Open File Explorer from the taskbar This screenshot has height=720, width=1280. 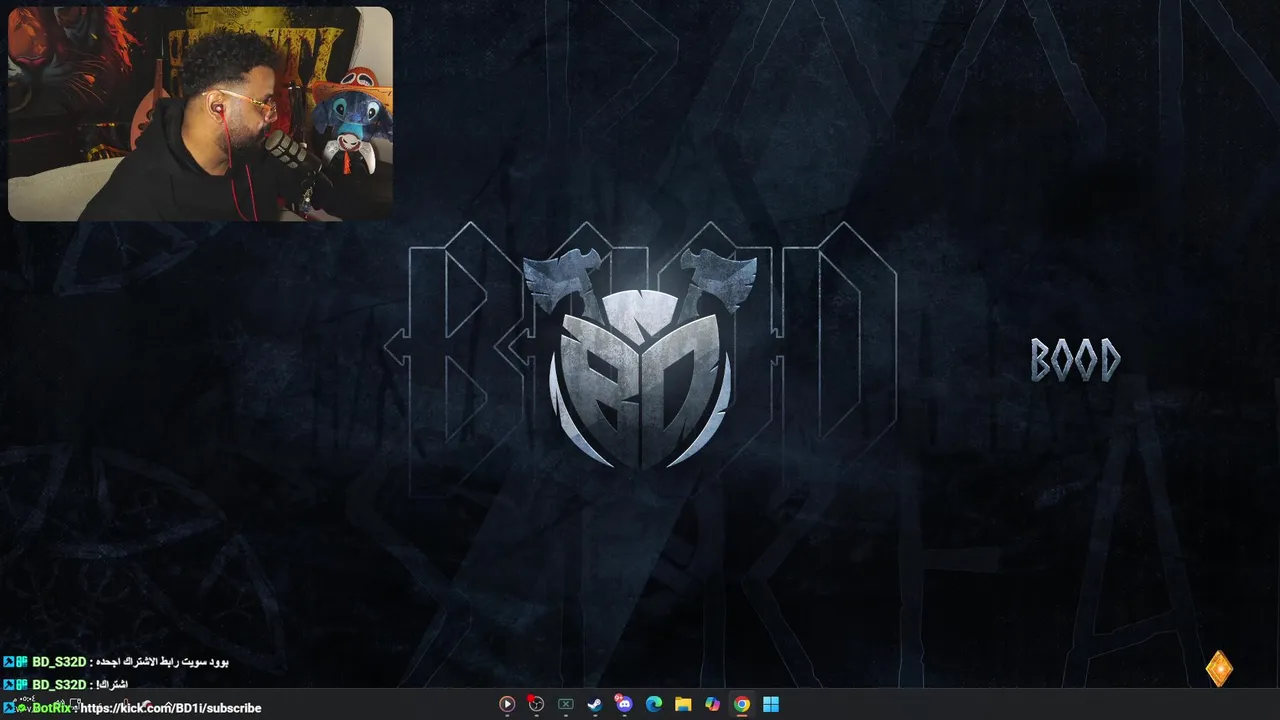point(683,704)
